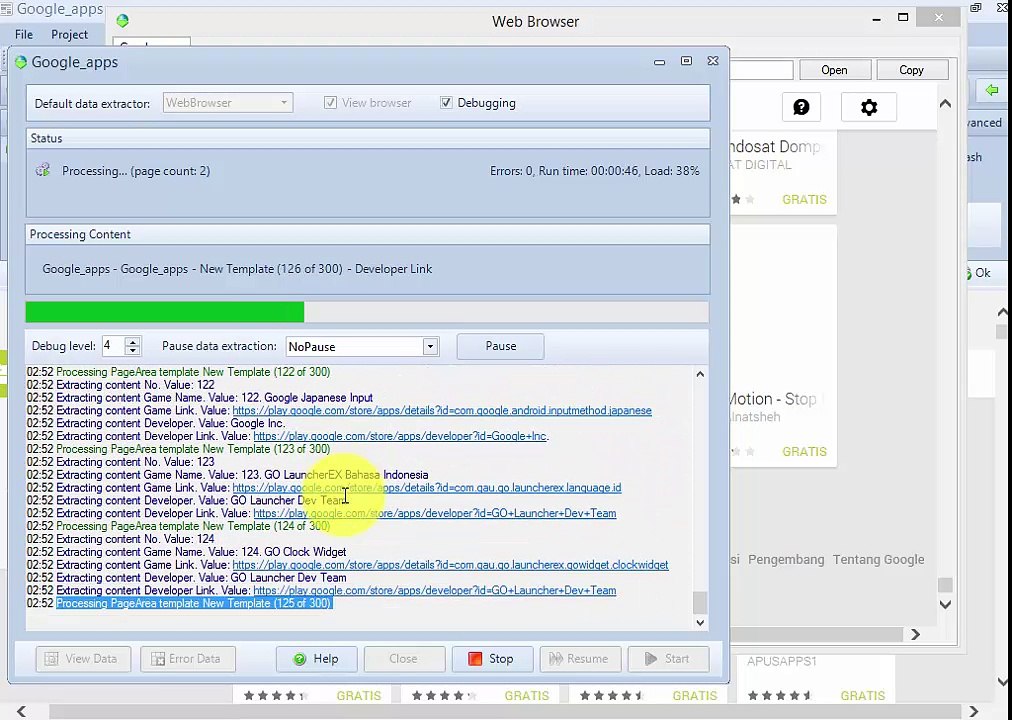Click the debug log scrollbar thumb
The image size is (1012, 720).
(x=700, y=603)
